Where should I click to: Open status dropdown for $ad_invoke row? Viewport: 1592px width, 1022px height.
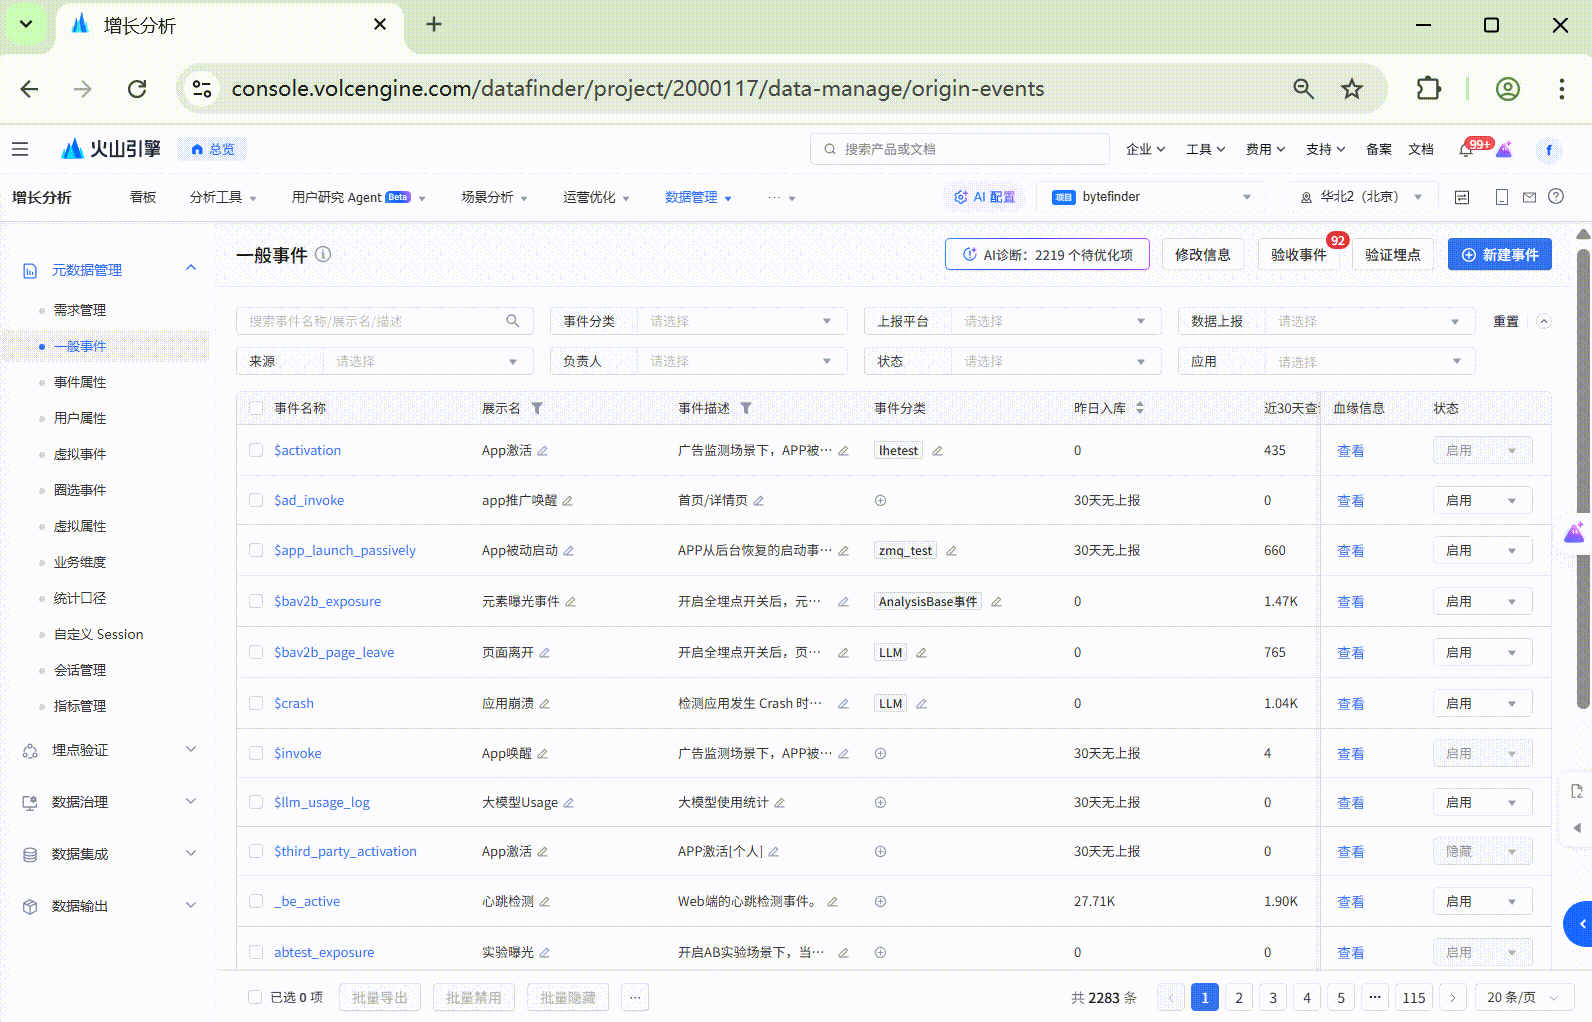point(1482,500)
